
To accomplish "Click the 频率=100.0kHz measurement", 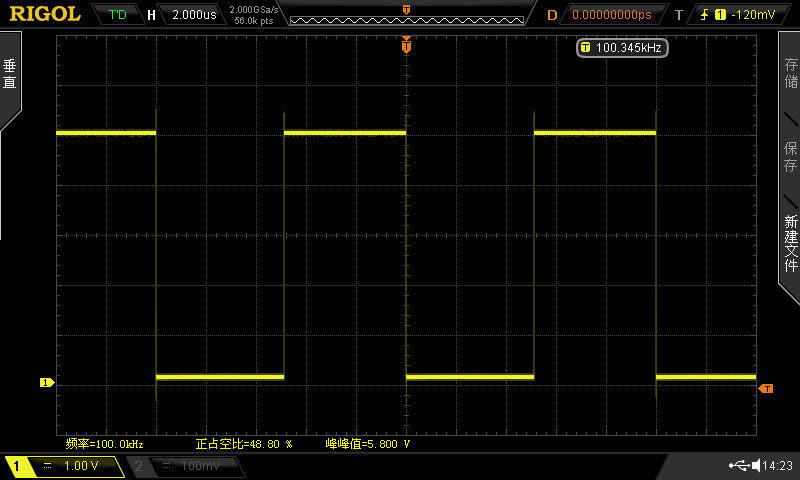I will pos(105,444).
